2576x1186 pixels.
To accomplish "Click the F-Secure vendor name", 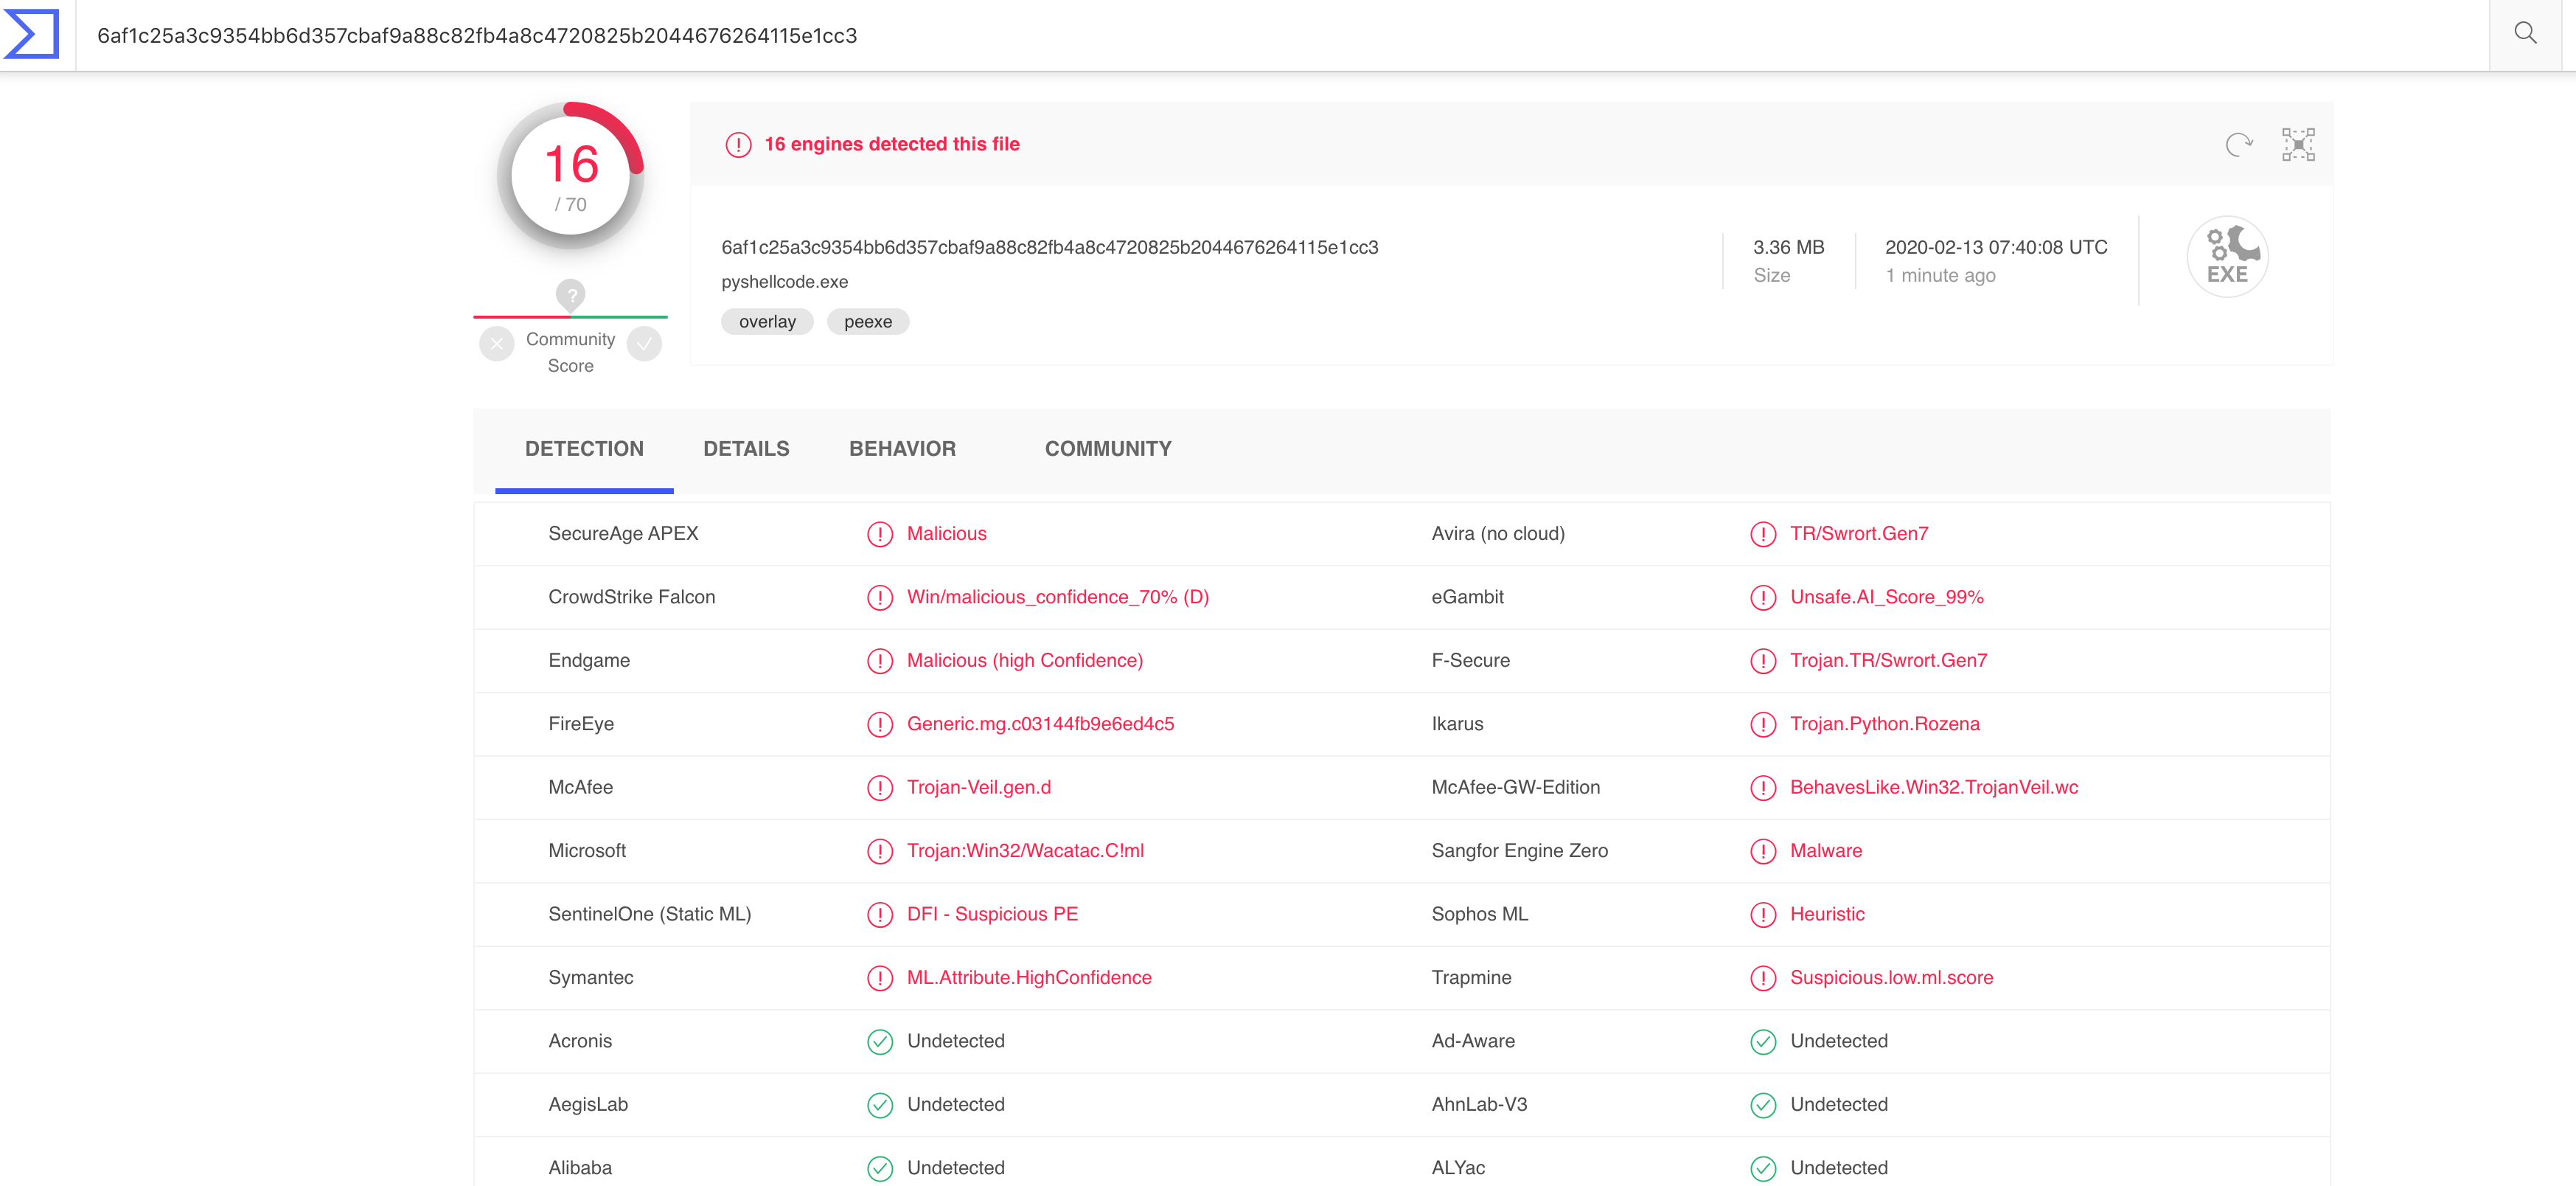I will click(1470, 660).
